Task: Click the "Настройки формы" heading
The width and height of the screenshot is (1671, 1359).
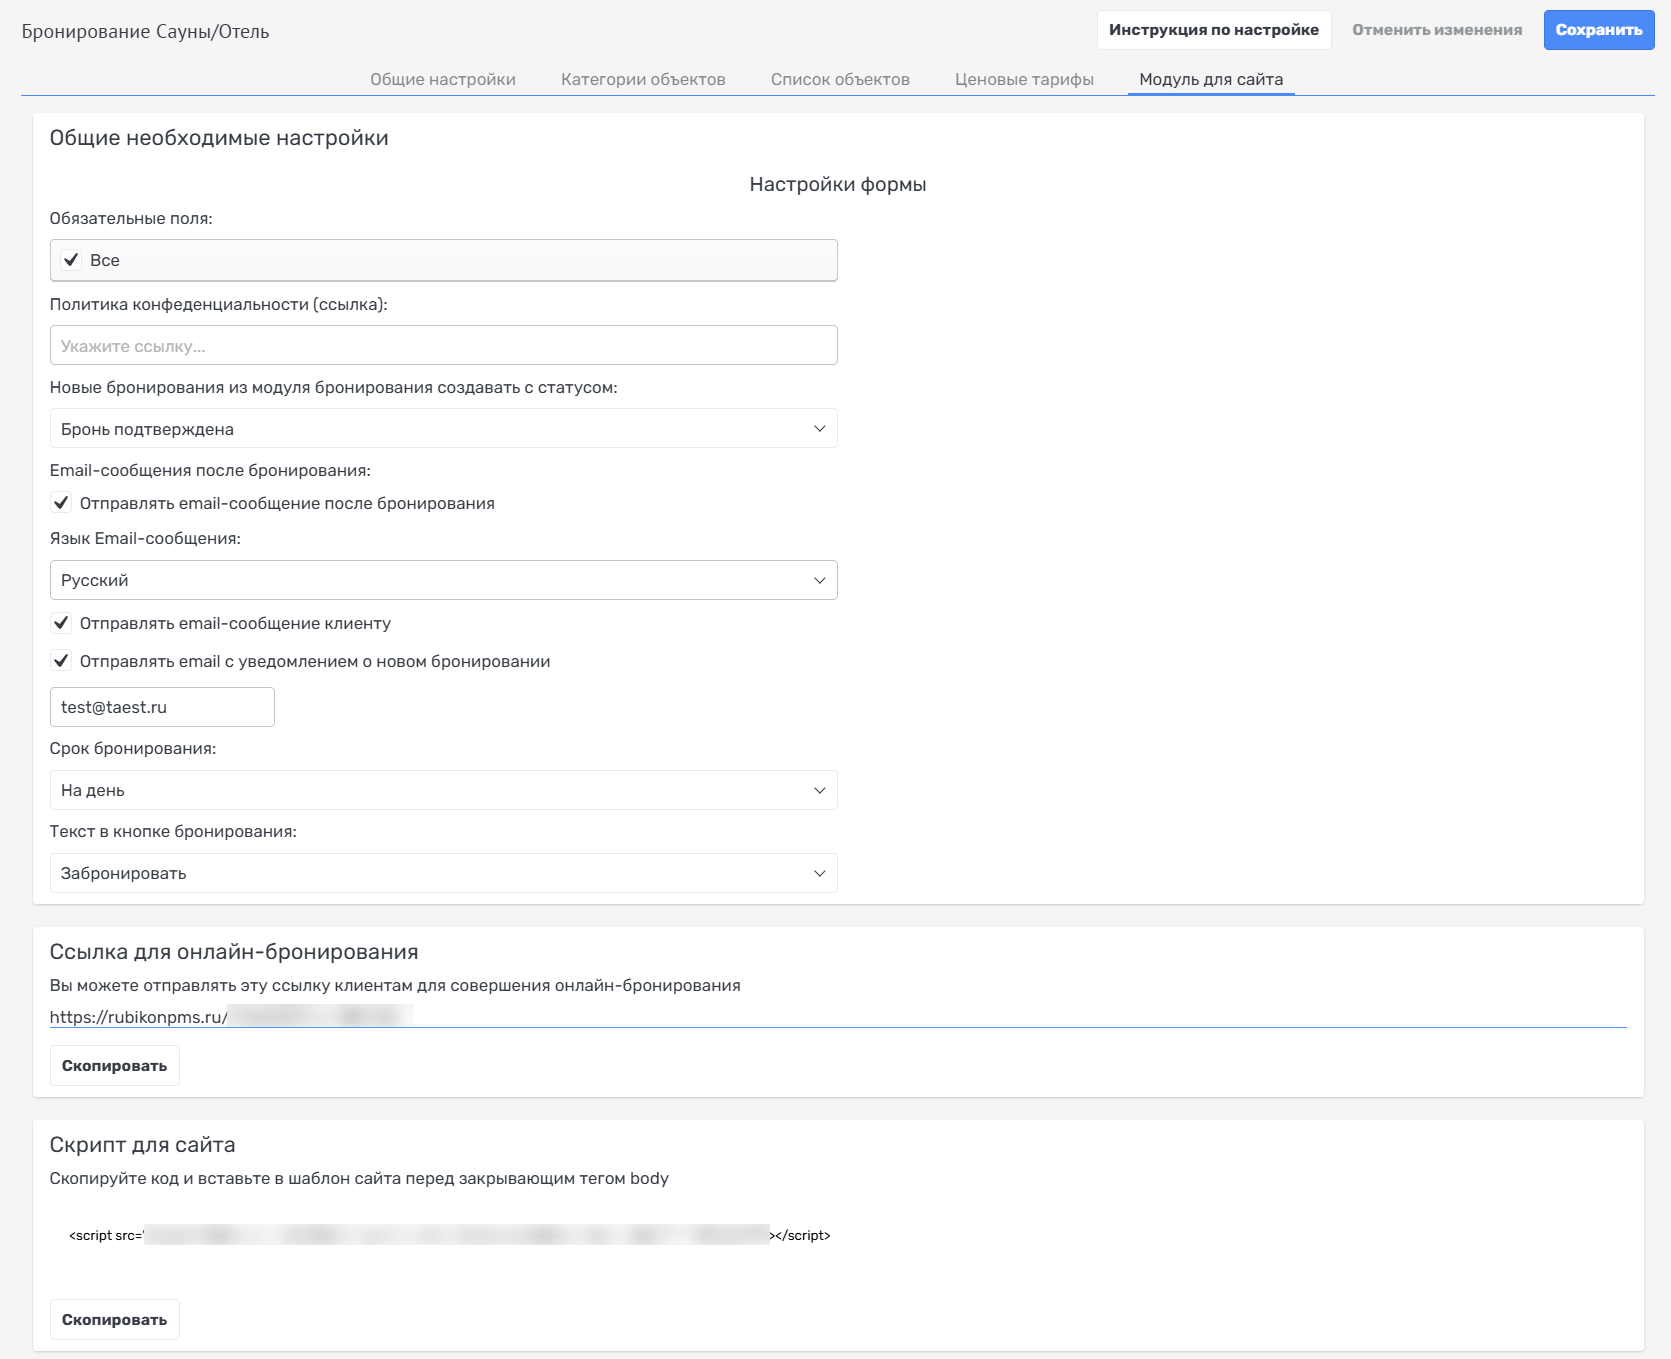Action: [x=838, y=184]
